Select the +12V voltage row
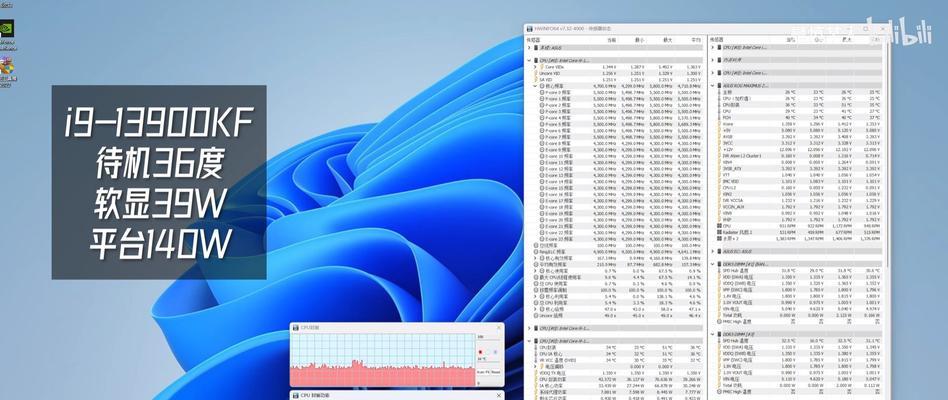This screenshot has width=948, height=400. tap(799, 149)
